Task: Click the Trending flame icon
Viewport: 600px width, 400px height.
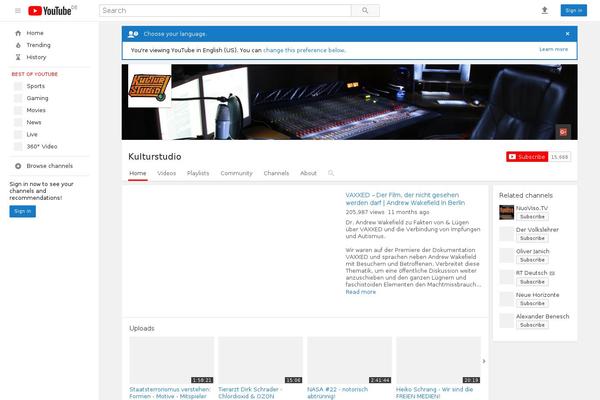Action: [x=18, y=45]
